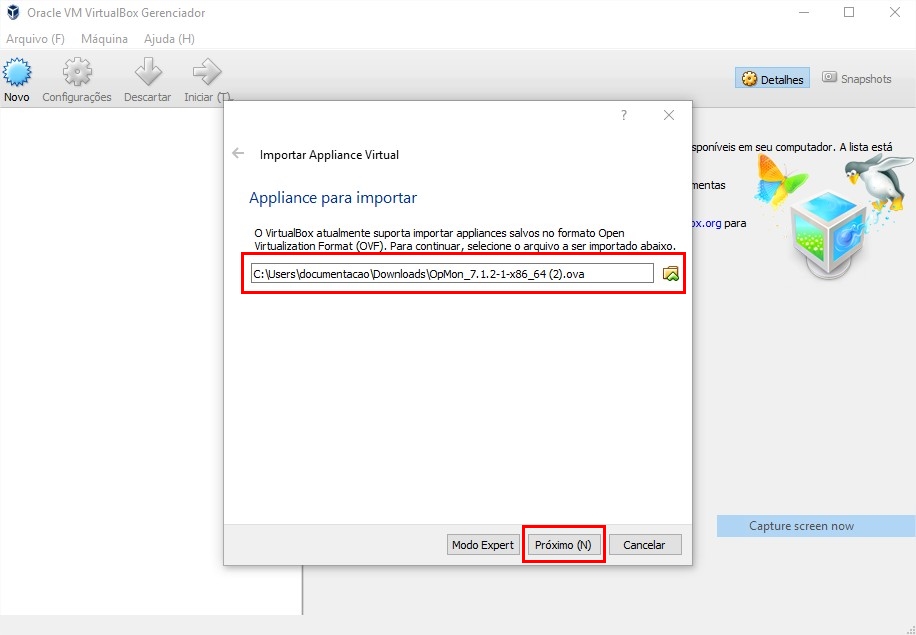Click the question mark help button

[624, 116]
